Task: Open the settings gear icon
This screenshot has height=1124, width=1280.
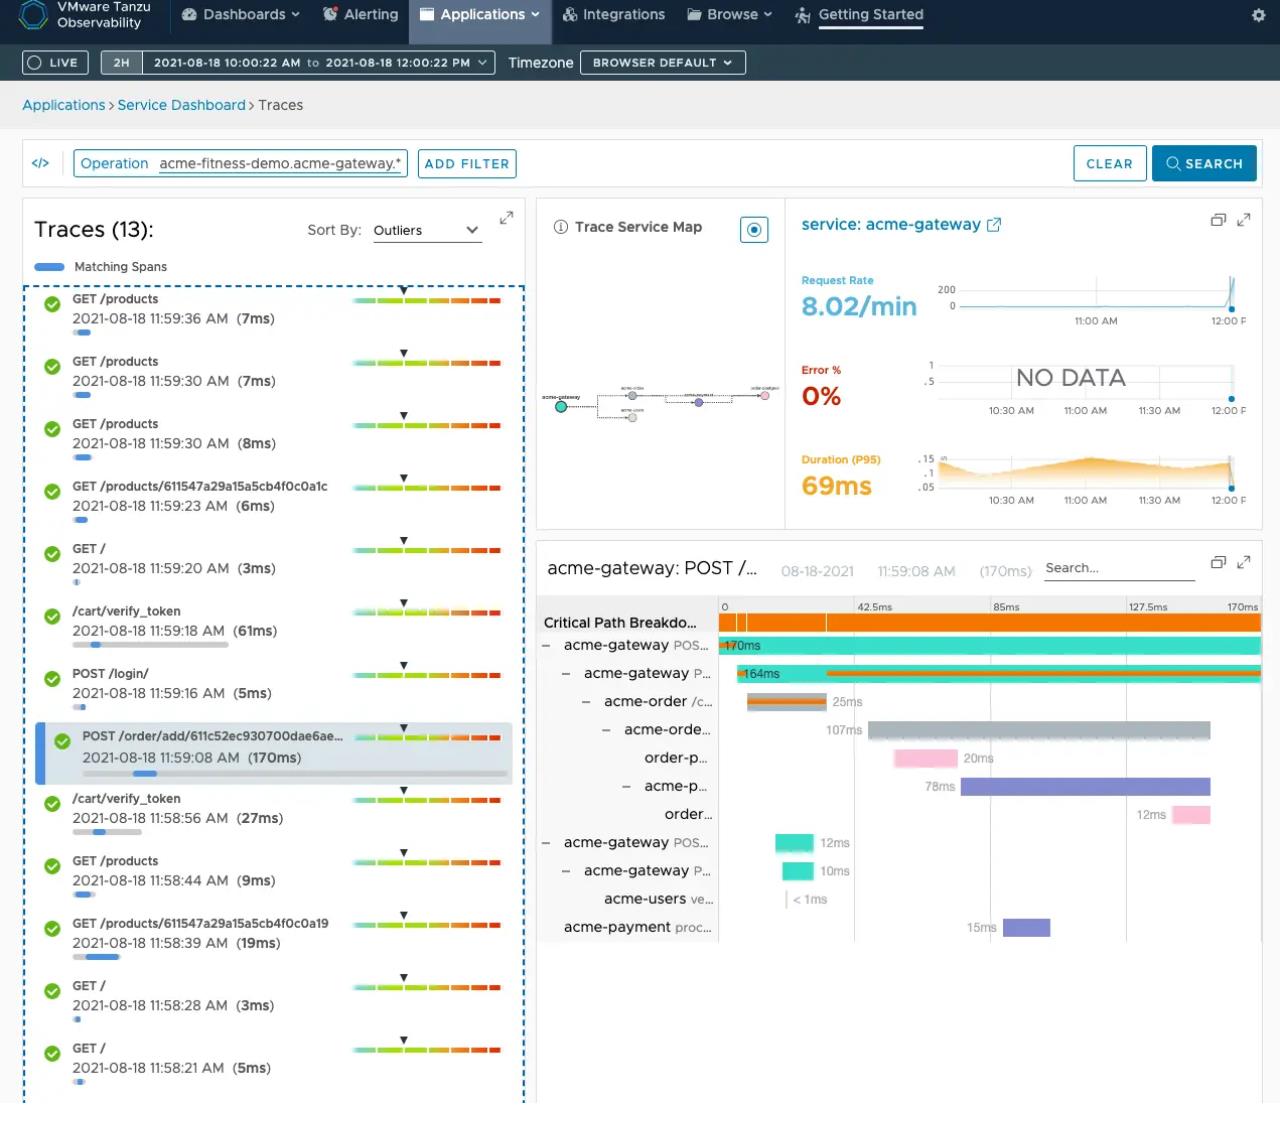Action: [x=1258, y=15]
